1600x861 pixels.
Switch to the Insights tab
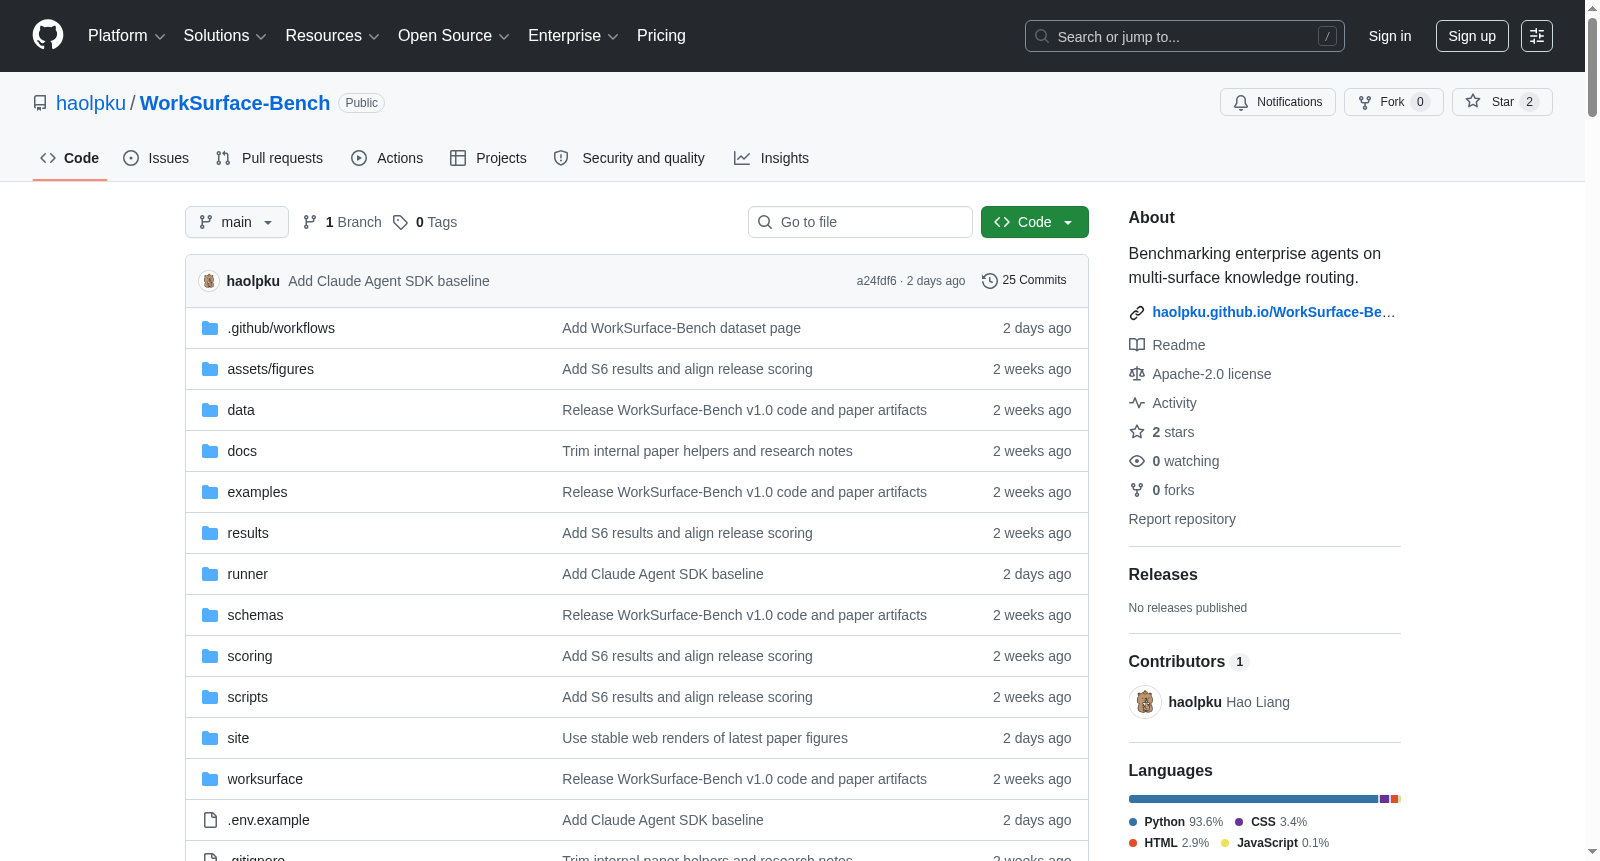771,158
